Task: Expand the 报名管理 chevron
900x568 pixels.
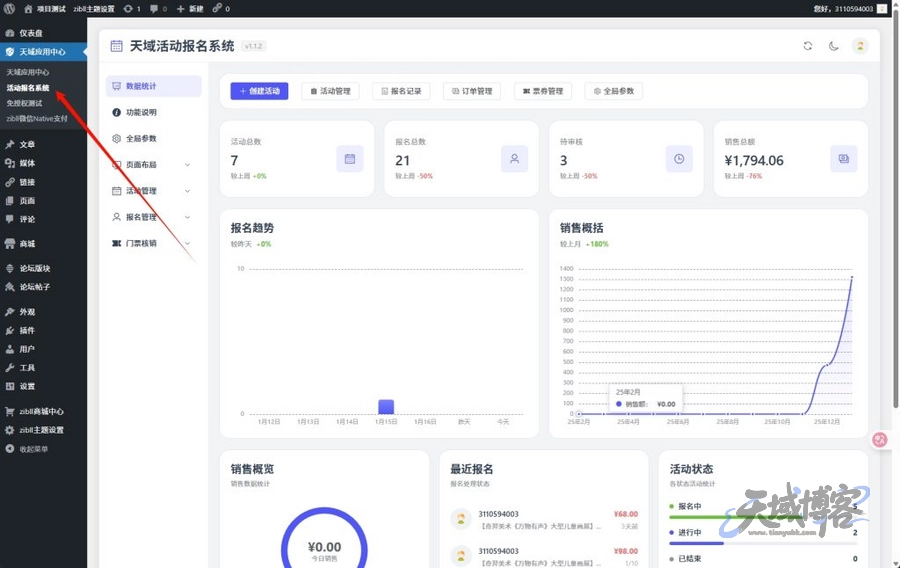Action: [x=187, y=217]
